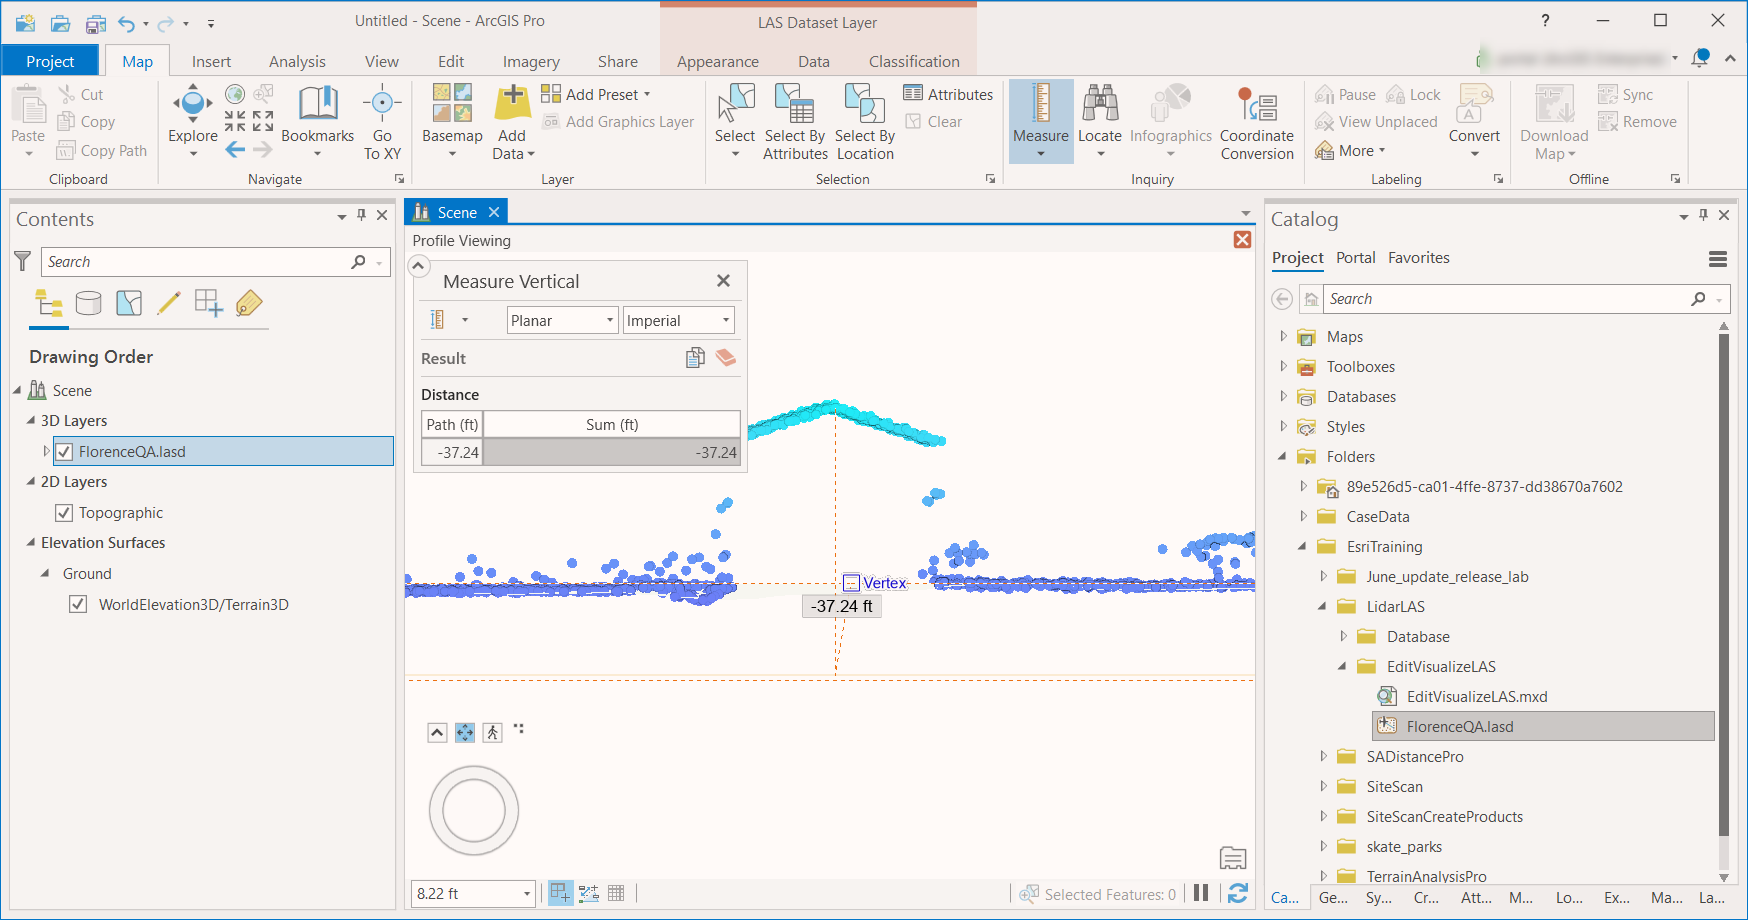Click Coordinate Conversion icon
The image size is (1748, 920).
click(1257, 105)
